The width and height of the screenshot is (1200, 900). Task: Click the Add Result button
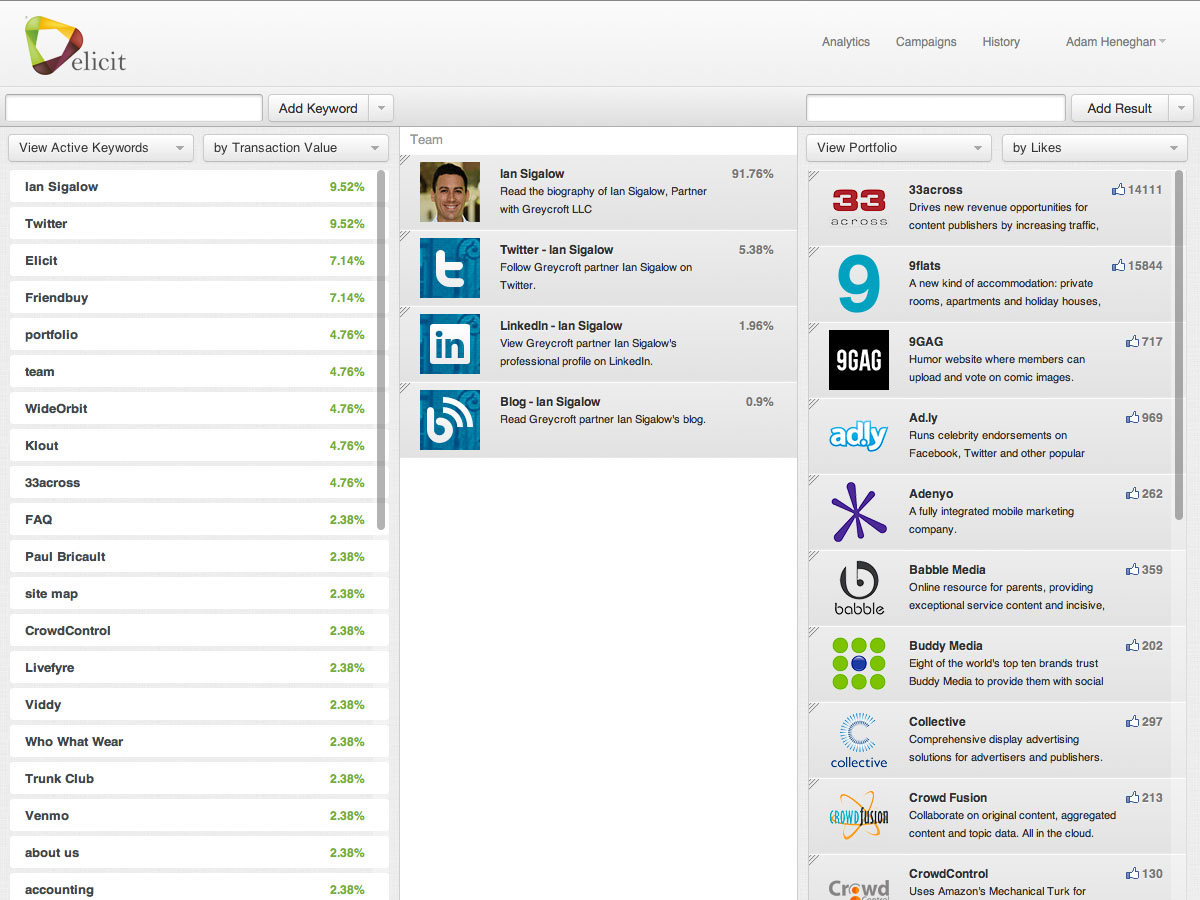point(1120,108)
